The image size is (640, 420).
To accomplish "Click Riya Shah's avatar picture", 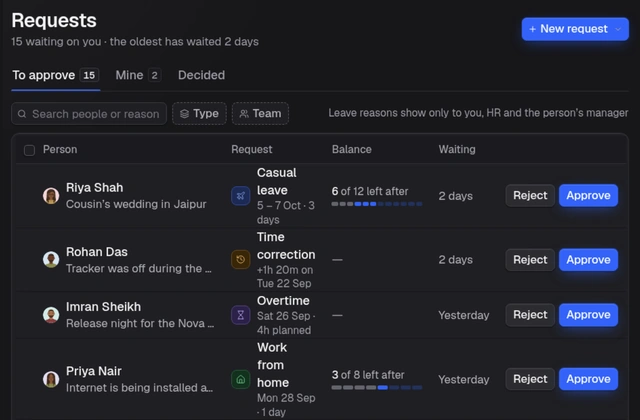I will [x=51, y=196].
